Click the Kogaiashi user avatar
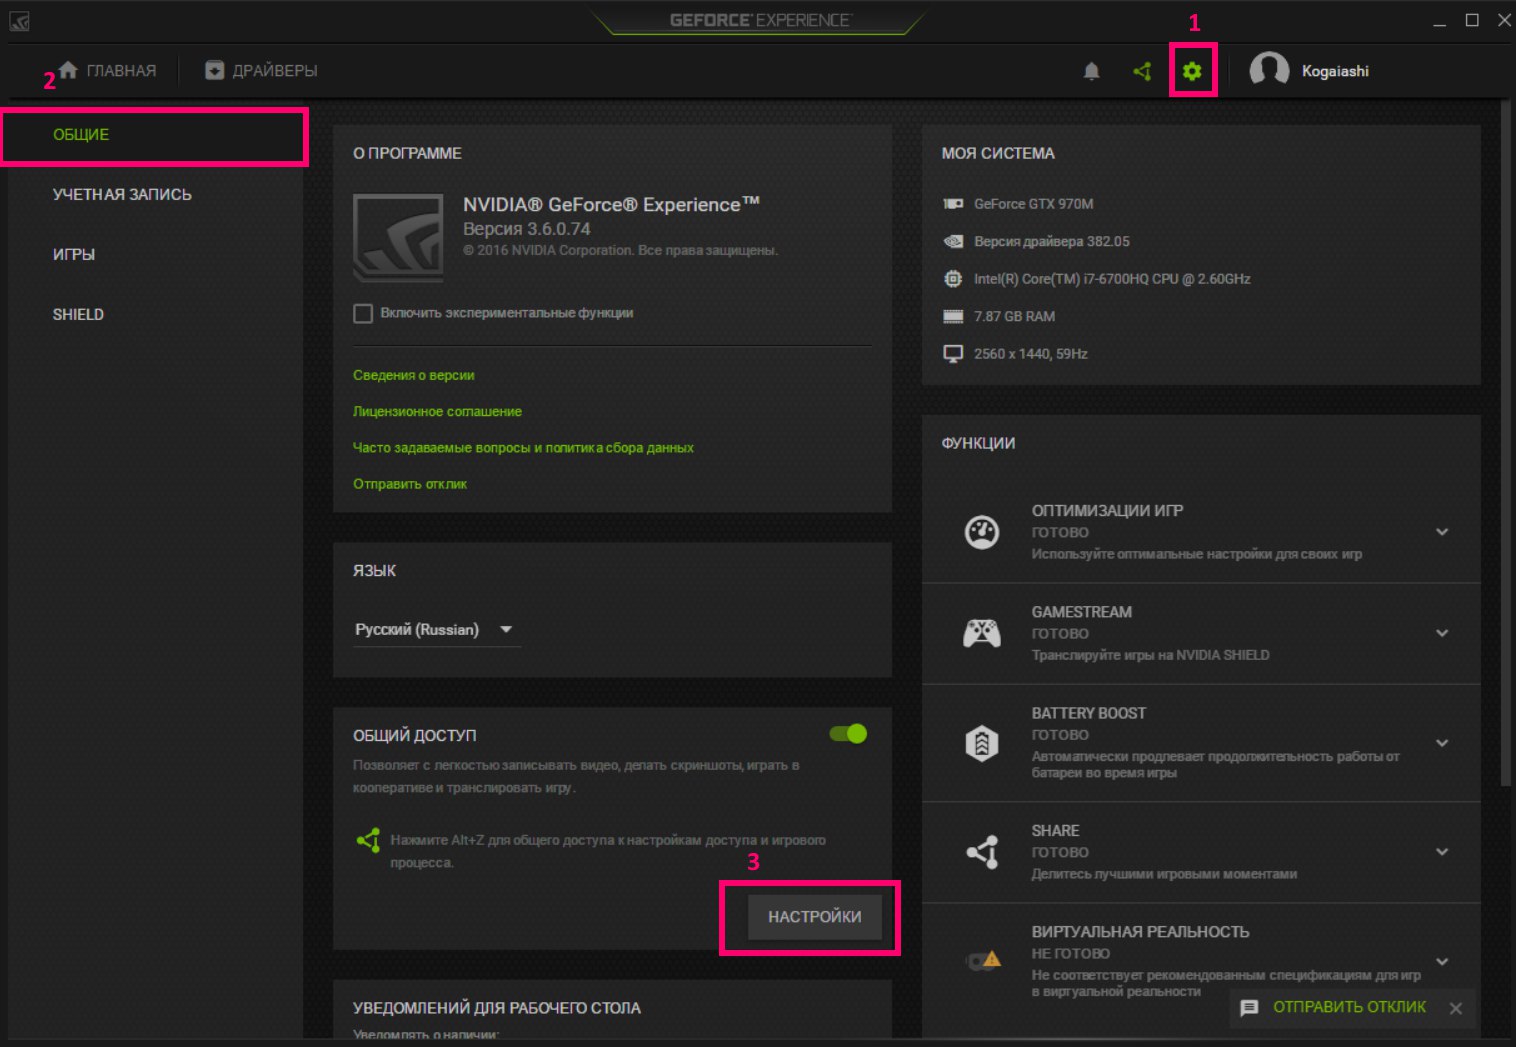Viewport: 1516px width, 1047px height. coord(1269,70)
